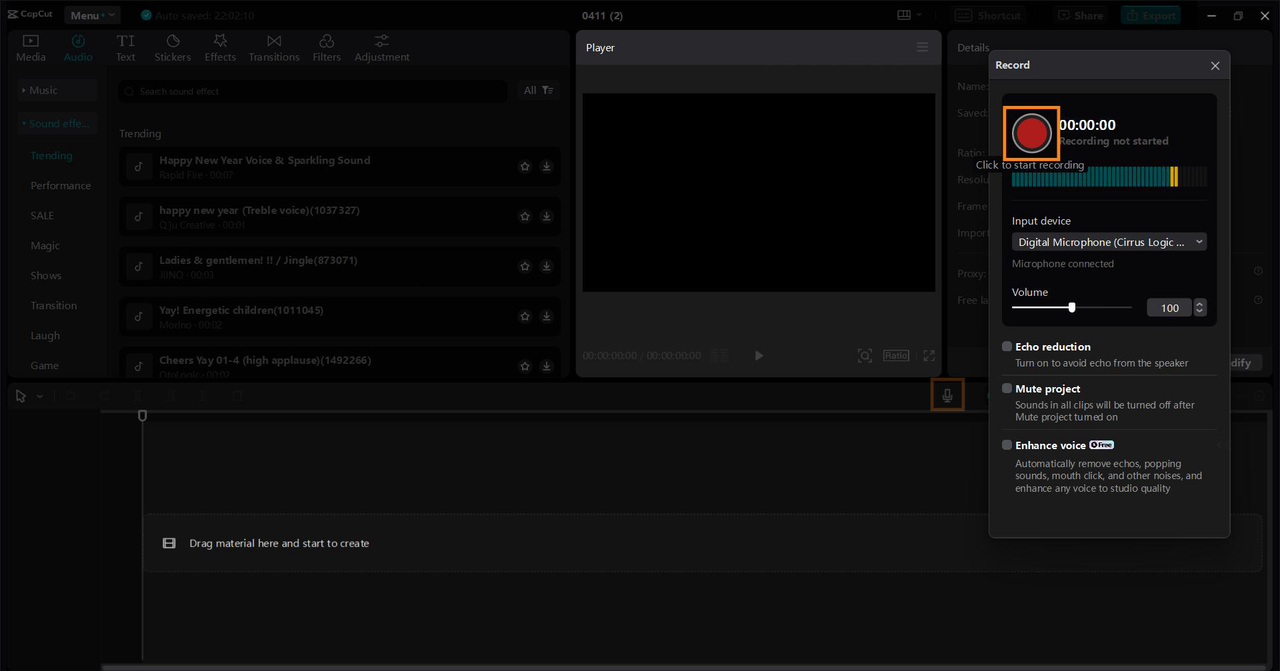Pick the Transition sound category
The height and width of the screenshot is (671, 1280).
pos(53,306)
